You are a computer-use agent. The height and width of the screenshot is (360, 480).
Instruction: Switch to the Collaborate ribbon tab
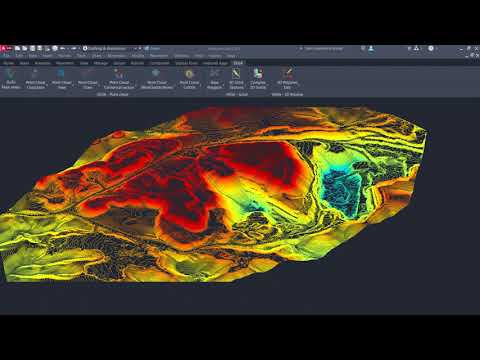click(x=159, y=63)
